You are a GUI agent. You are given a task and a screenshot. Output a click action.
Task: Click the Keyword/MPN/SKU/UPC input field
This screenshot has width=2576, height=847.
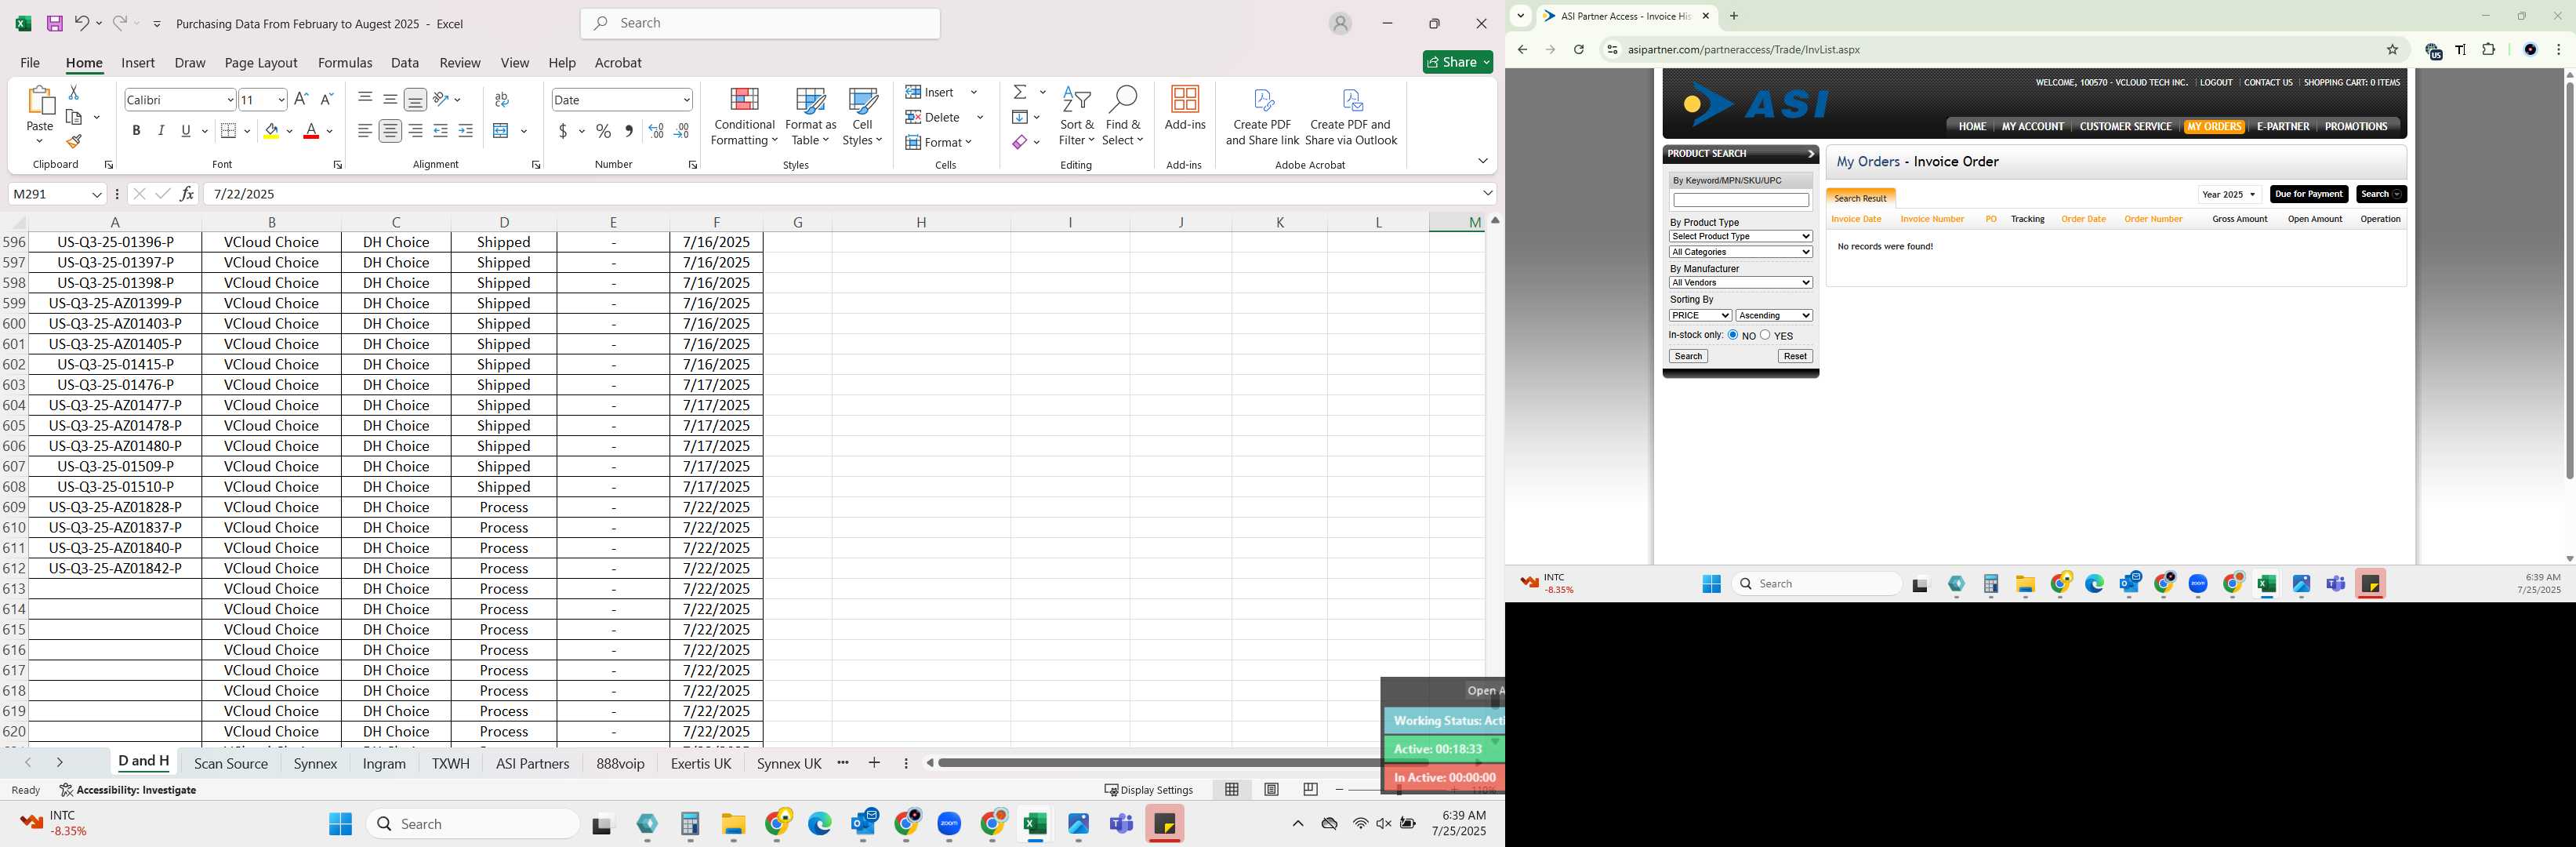(x=1741, y=200)
